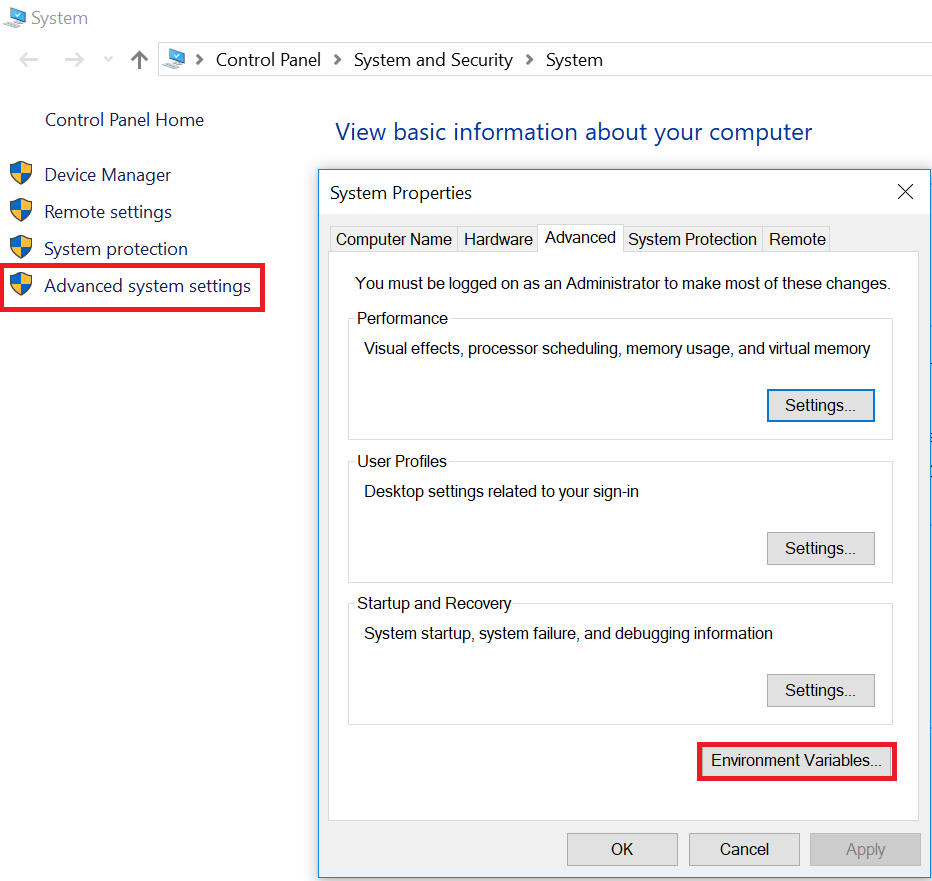
Task: Go up one level with the up arrow
Action: pos(139,59)
